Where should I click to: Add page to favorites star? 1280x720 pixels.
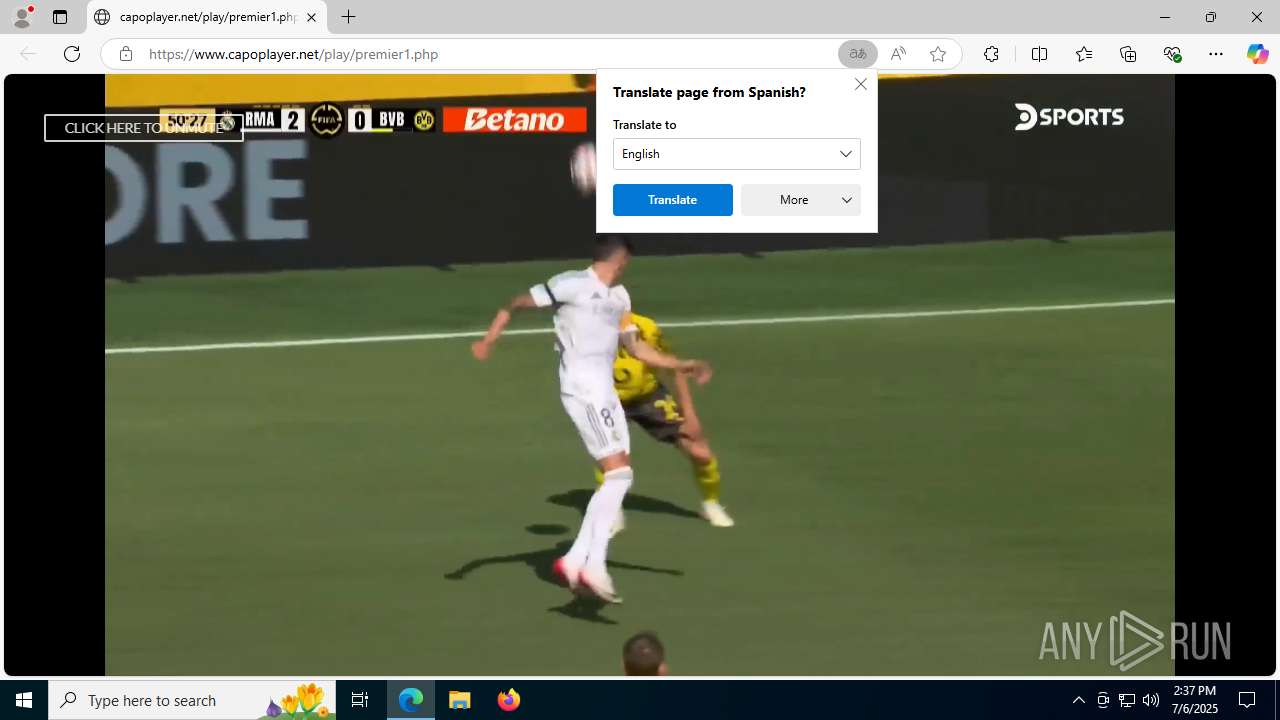point(938,54)
